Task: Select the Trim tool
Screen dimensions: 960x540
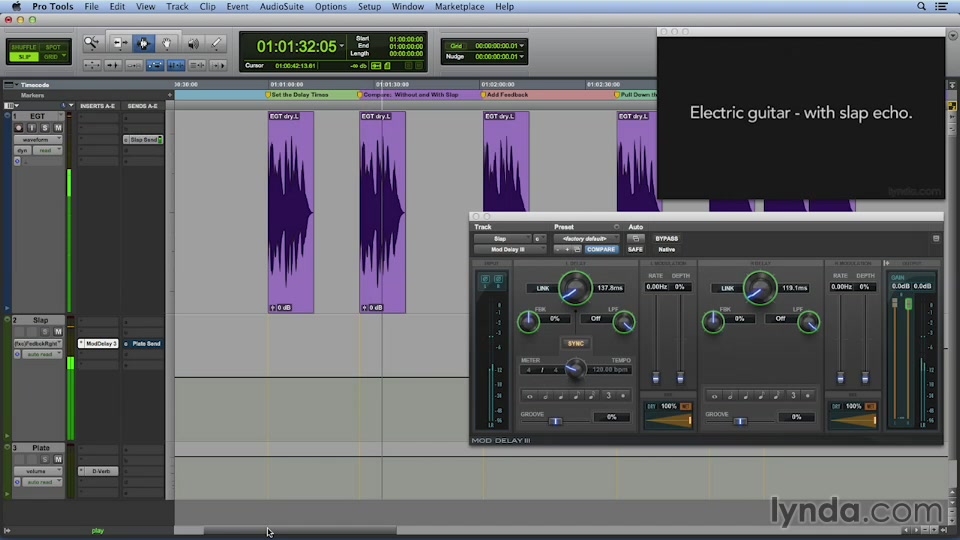Action: point(120,43)
